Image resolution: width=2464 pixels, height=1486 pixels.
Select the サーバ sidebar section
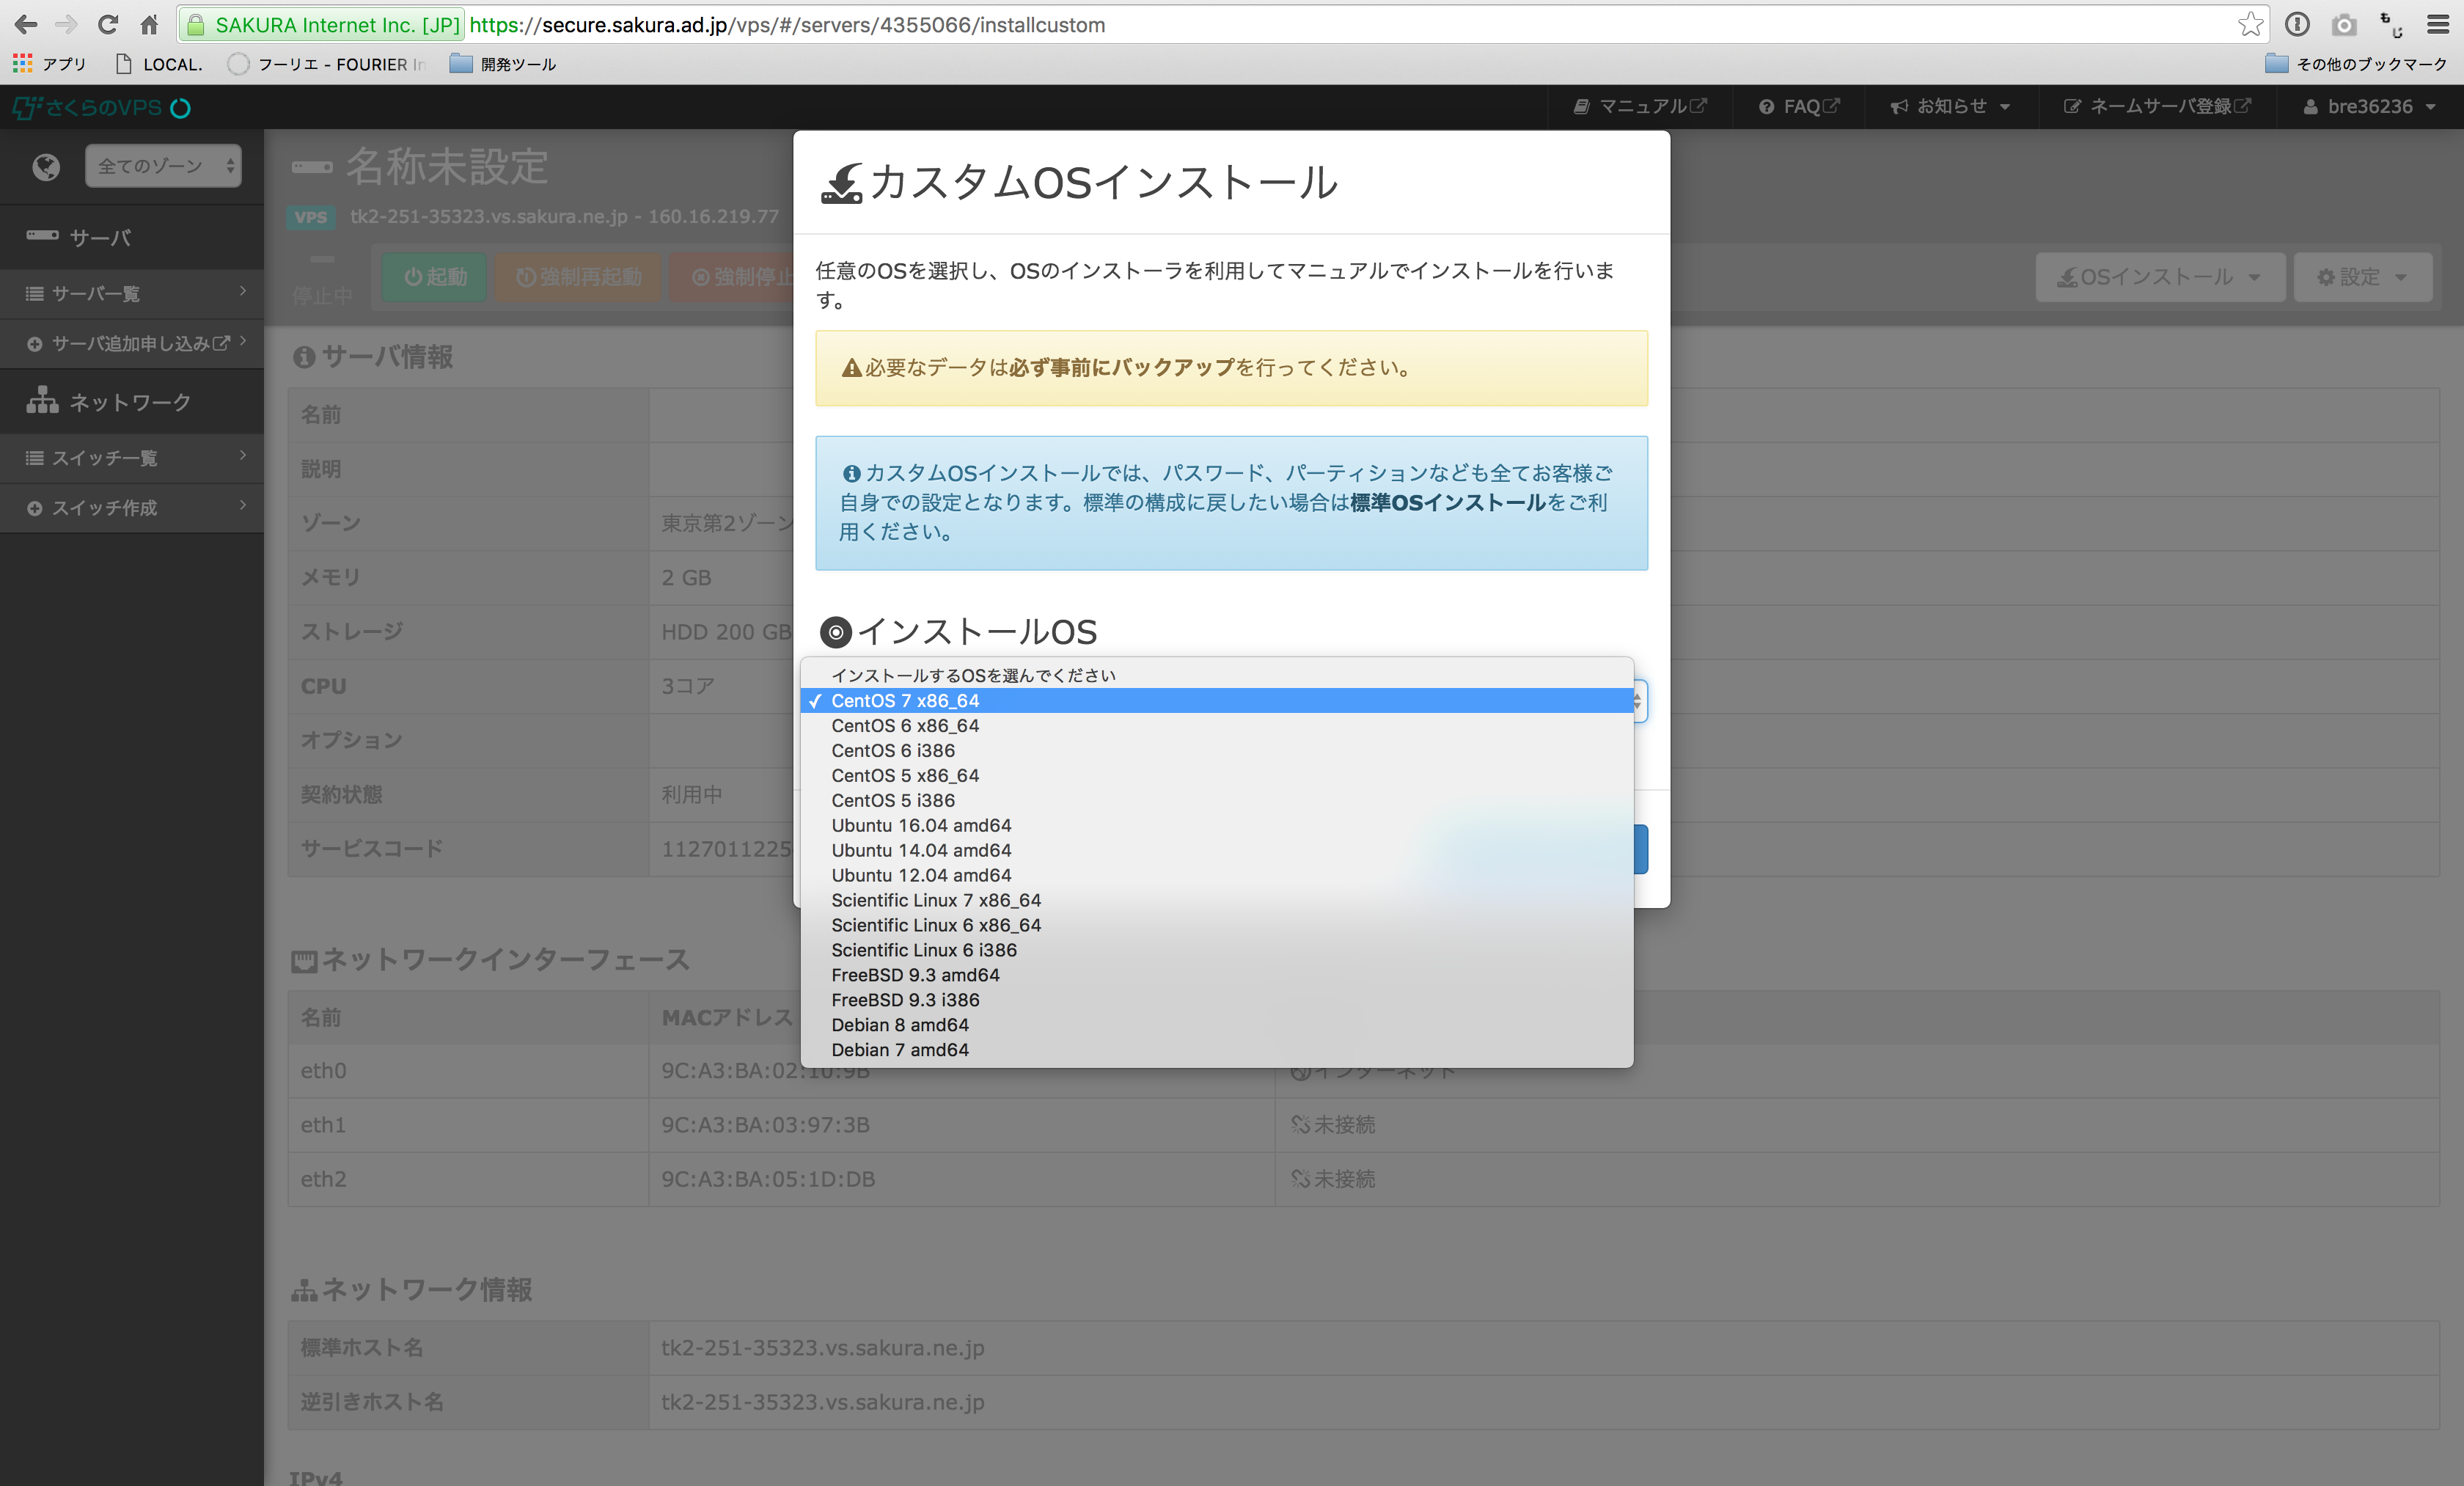[x=132, y=237]
